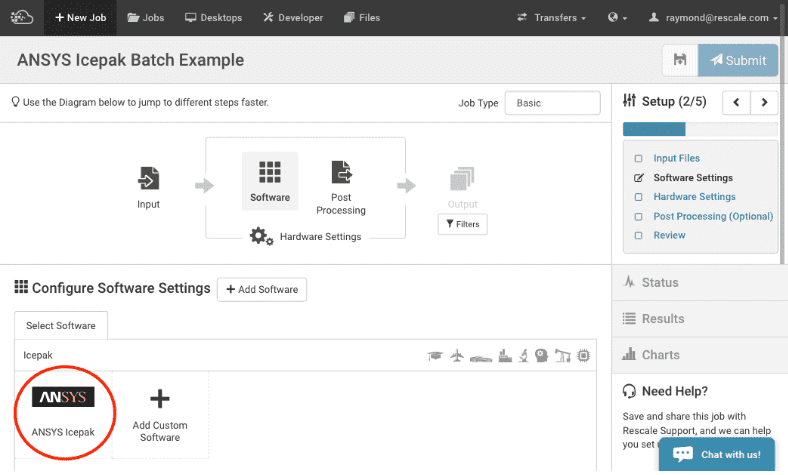The height and width of the screenshot is (475, 788).
Task: Expand the Status panel
Action: click(x=700, y=282)
